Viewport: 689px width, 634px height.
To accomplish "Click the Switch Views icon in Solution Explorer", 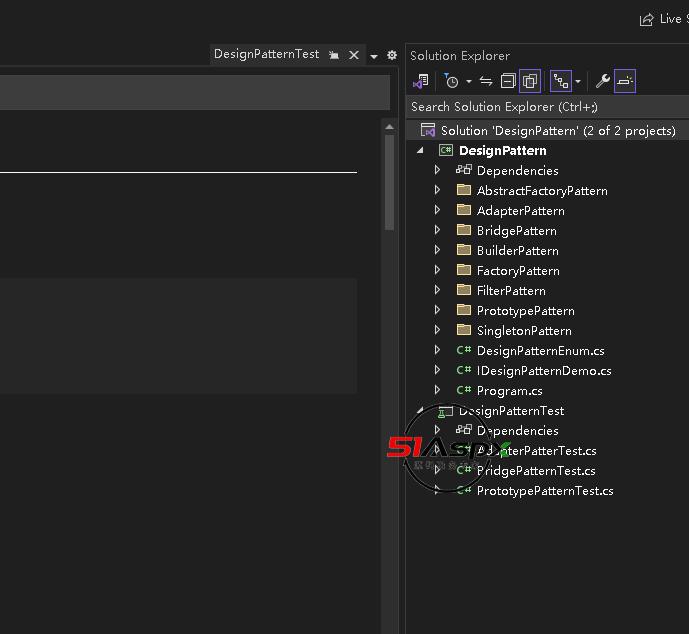I will (421, 81).
